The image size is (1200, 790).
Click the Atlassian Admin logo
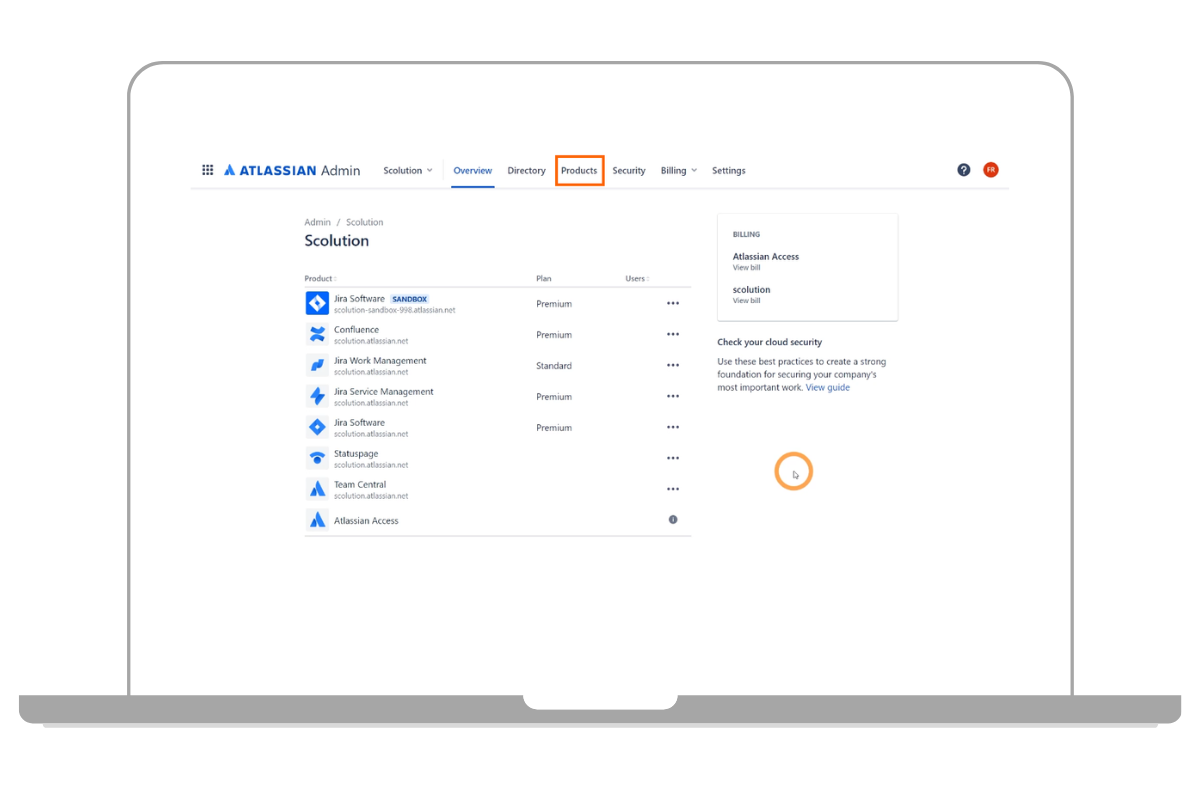(292, 170)
